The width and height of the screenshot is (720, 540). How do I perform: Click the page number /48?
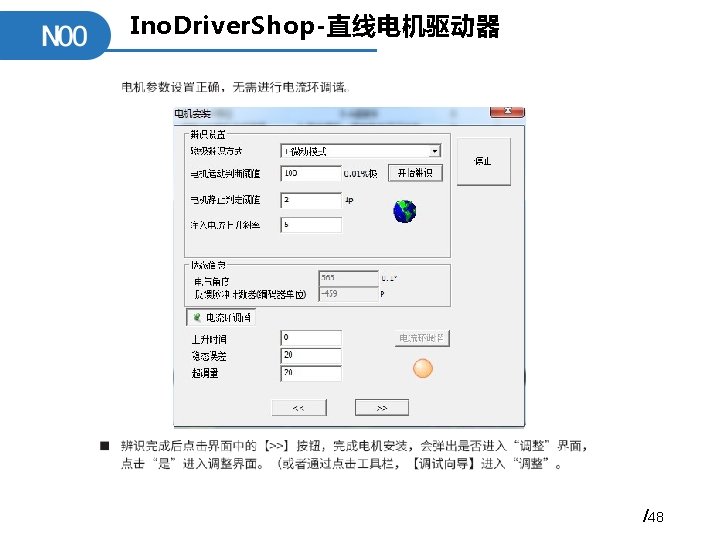pos(653,517)
